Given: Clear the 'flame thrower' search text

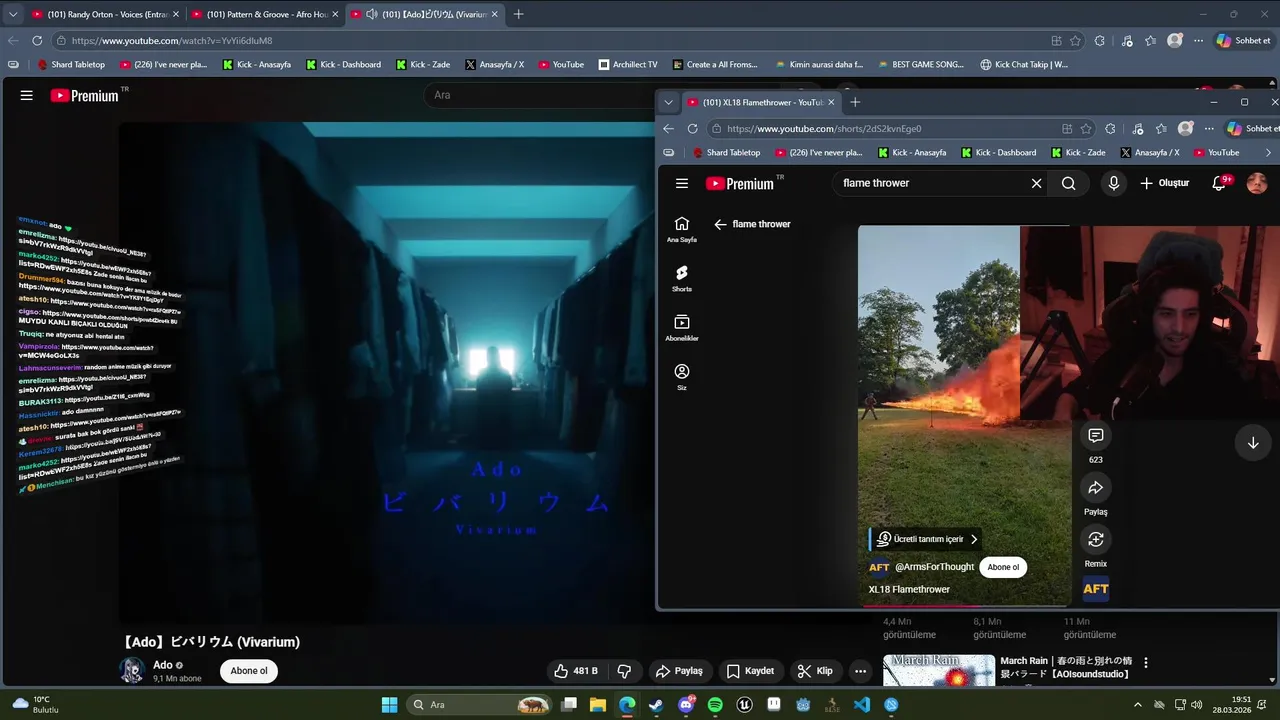Looking at the screenshot, I should (1036, 183).
